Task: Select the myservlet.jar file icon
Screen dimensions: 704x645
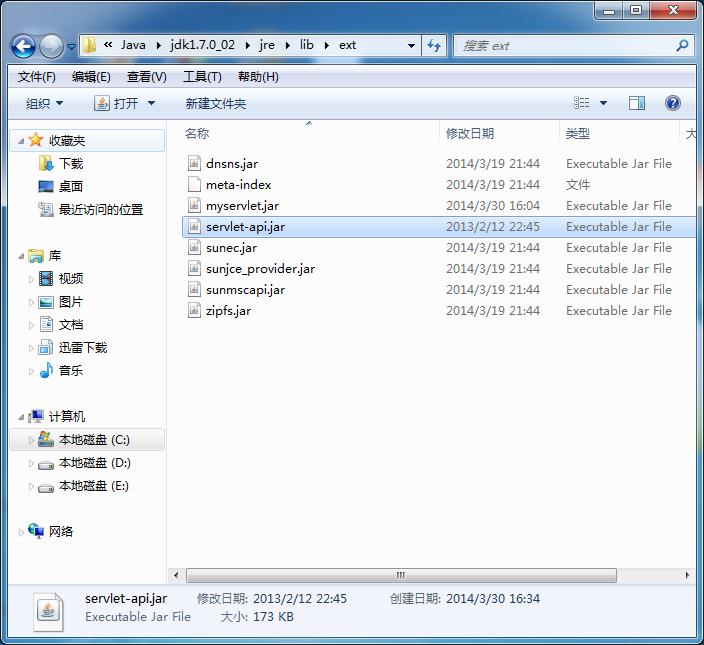Action: pos(194,206)
